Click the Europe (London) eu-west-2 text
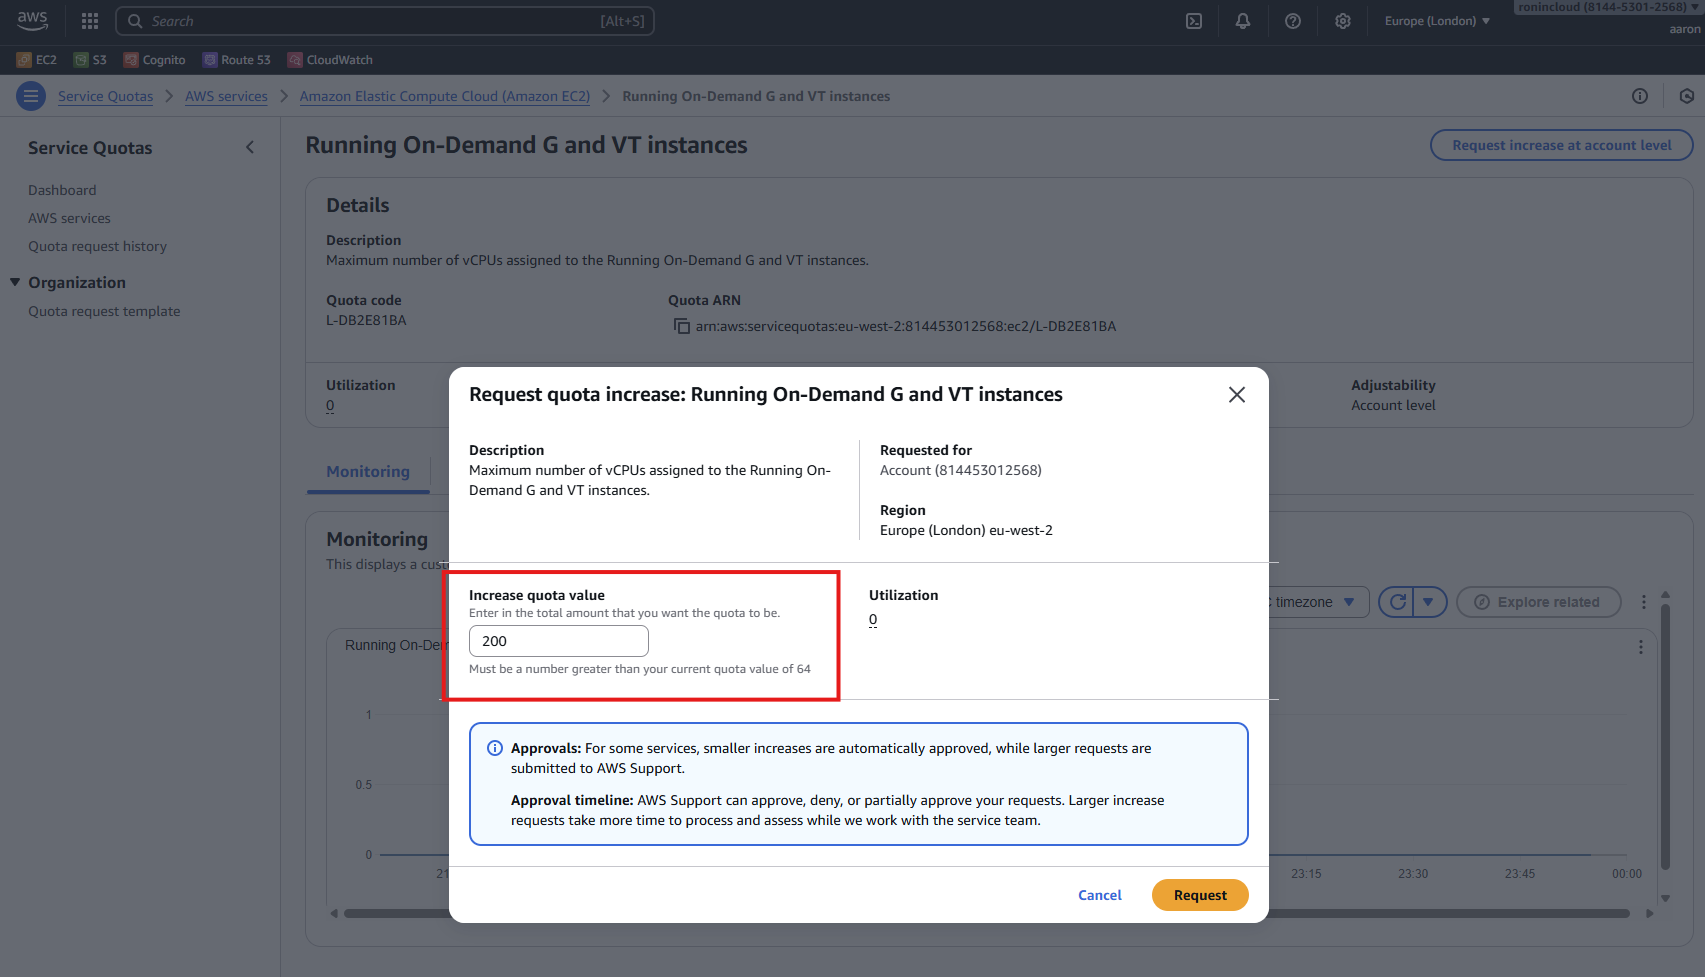The height and width of the screenshot is (977, 1705). [966, 530]
